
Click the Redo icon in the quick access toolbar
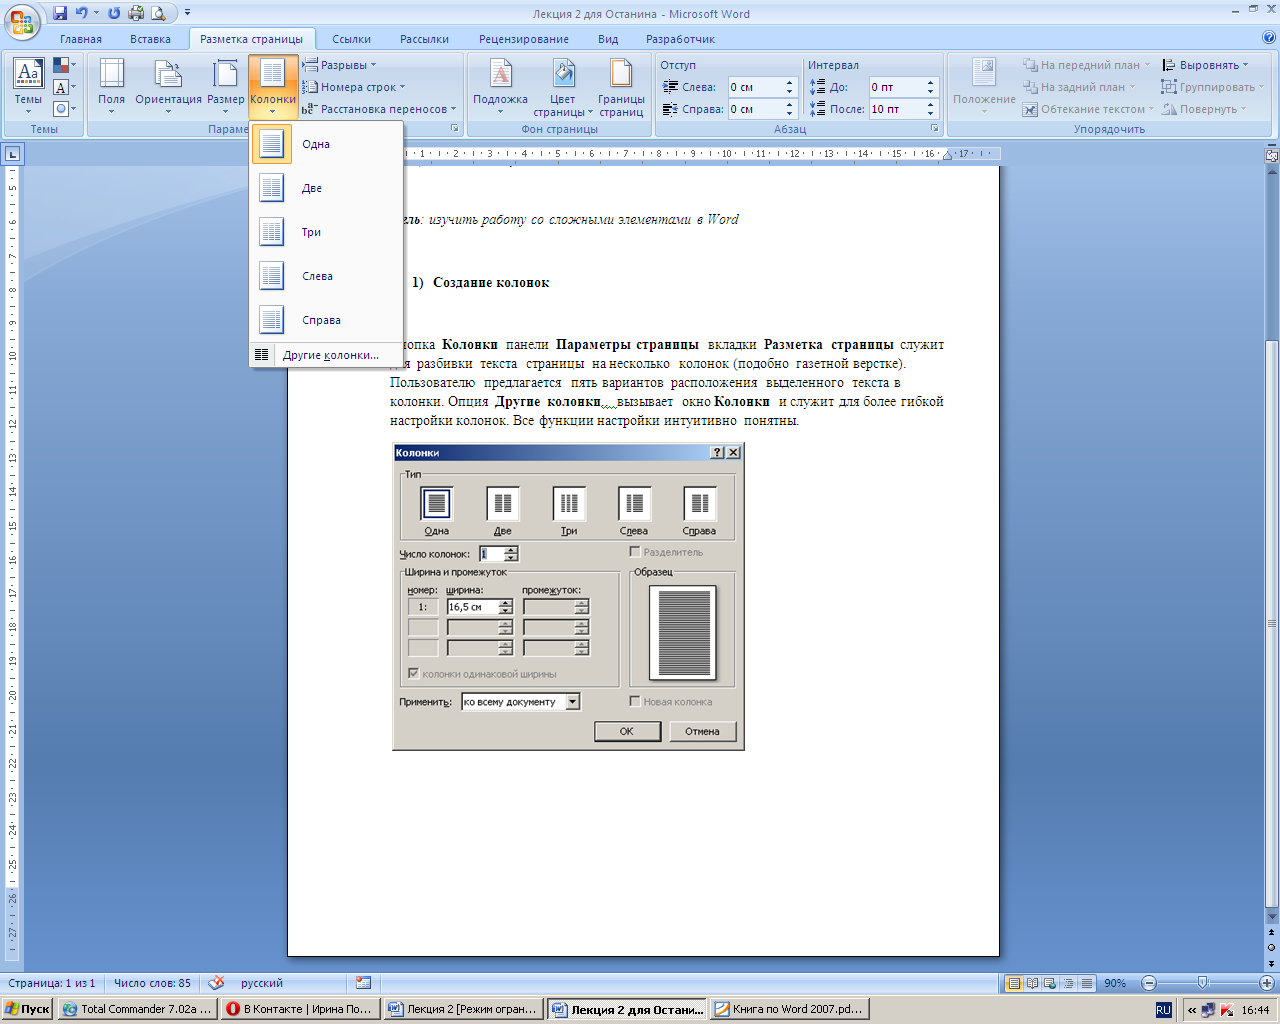[114, 13]
